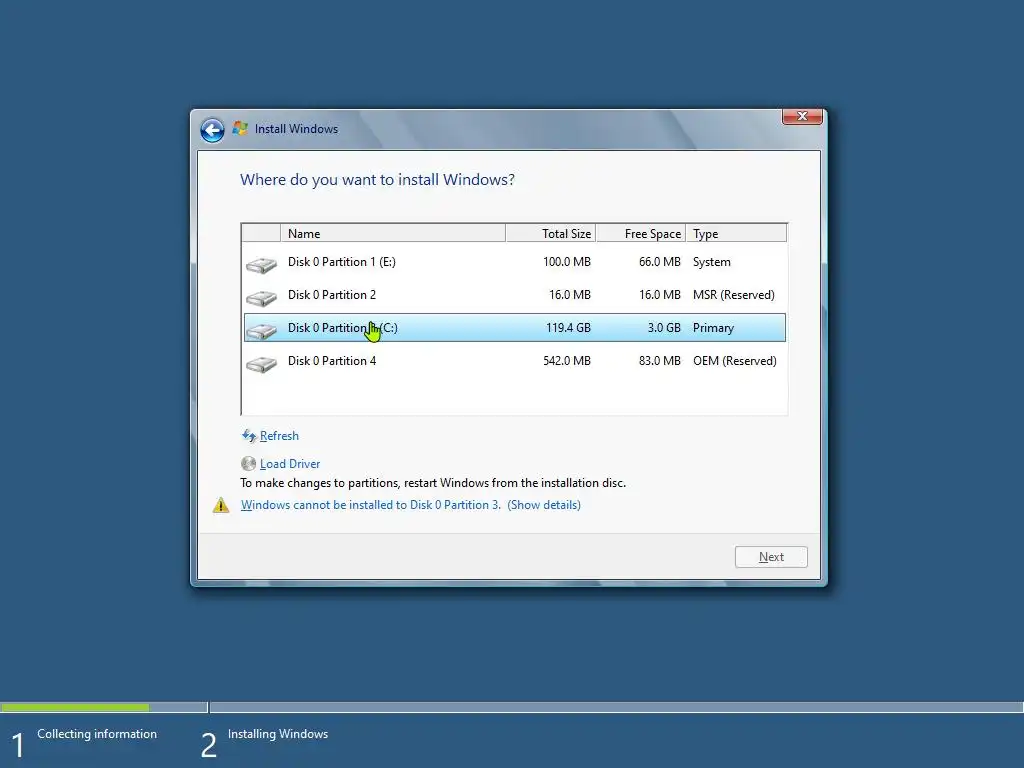Viewport: 1024px width, 768px height.
Task: Open the Load Driver link
Action: pos(290,464)
